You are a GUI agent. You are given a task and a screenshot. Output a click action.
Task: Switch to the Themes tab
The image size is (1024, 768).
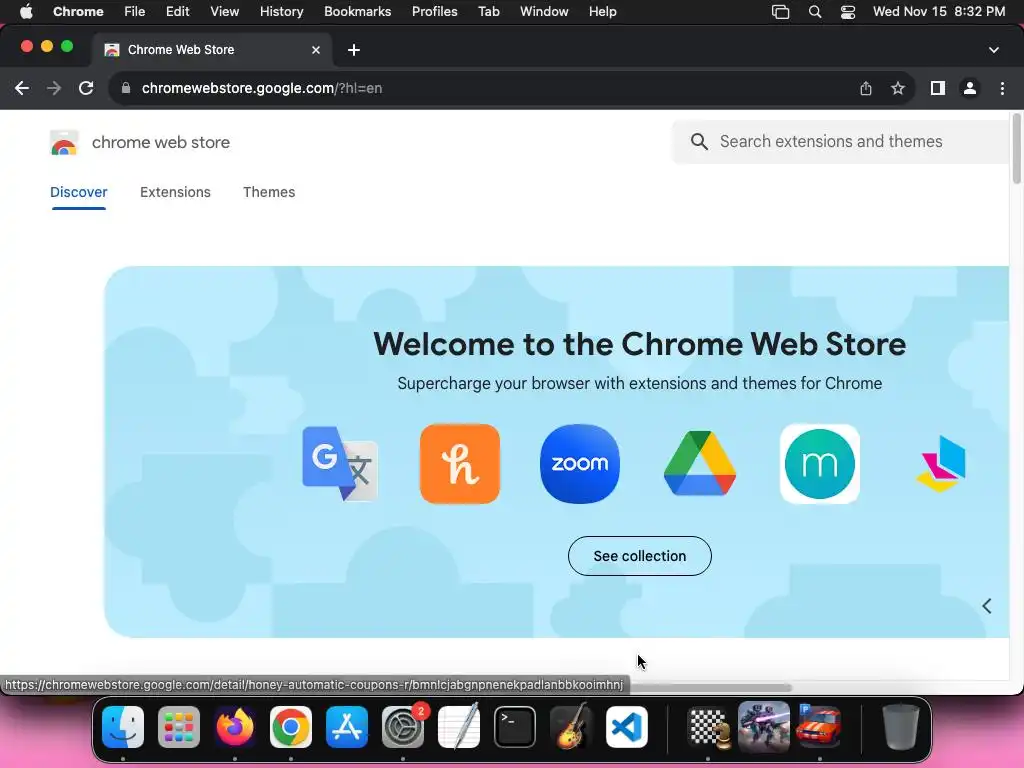coord(269,192)
